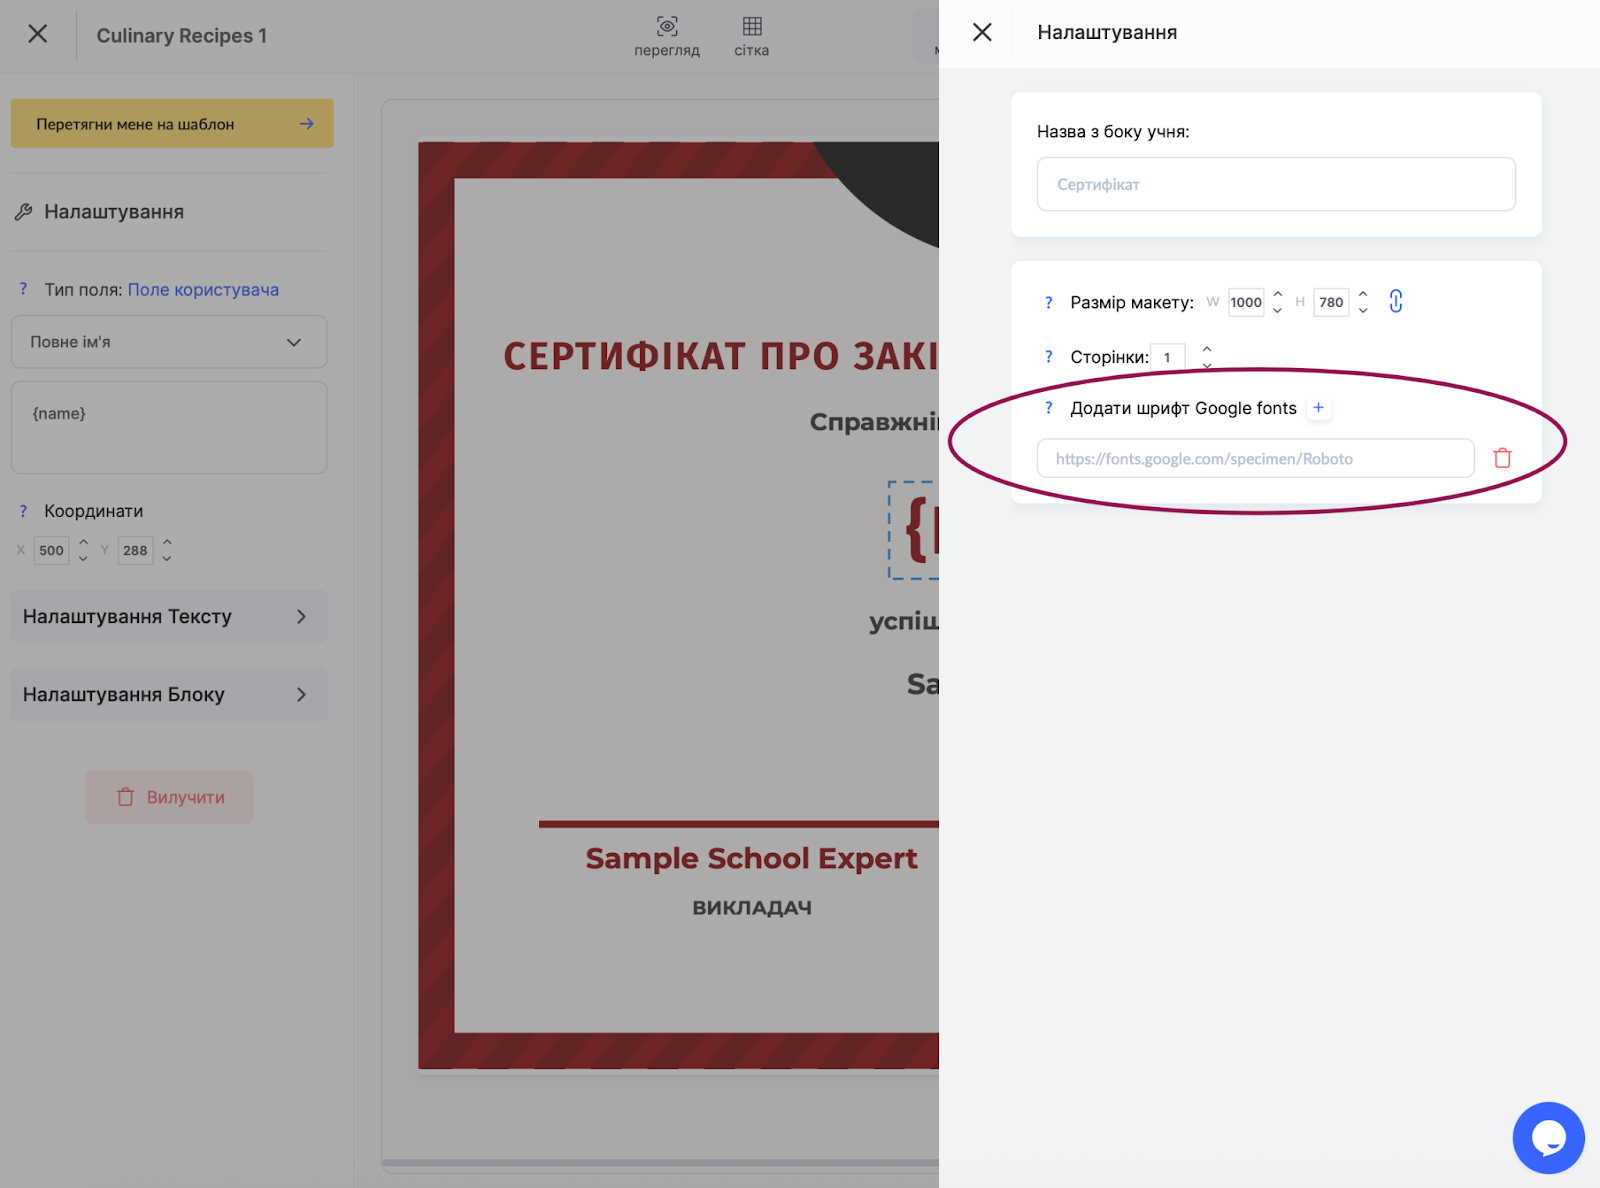
Task: Click the plus icon to add Google font
Action: coord(1318,408)
